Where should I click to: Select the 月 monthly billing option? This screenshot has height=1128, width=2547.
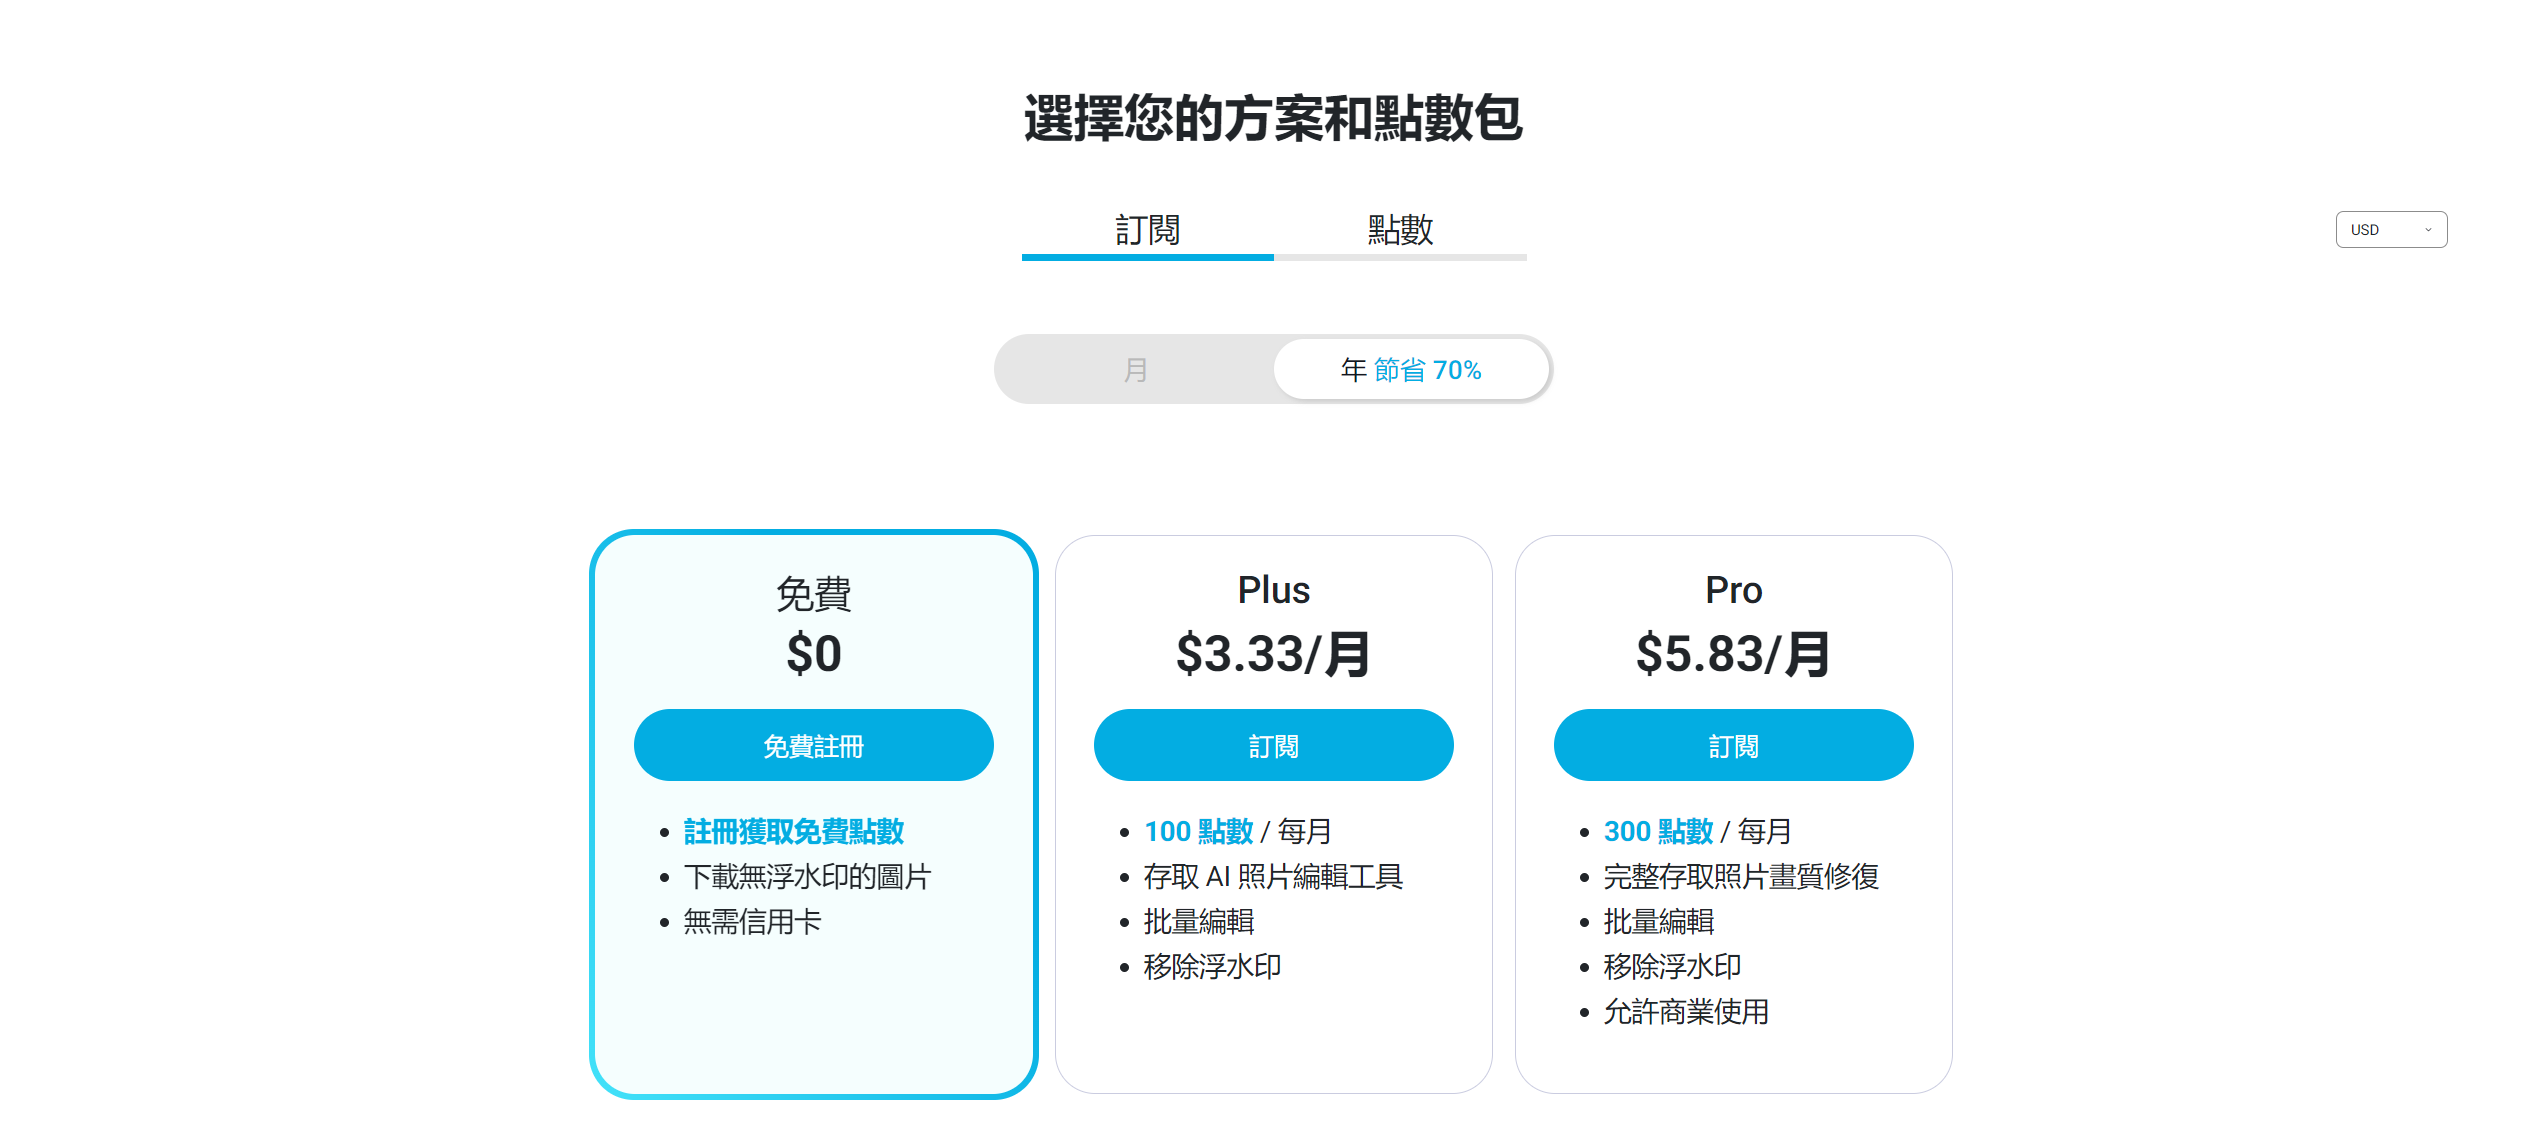pos(1135,370)
